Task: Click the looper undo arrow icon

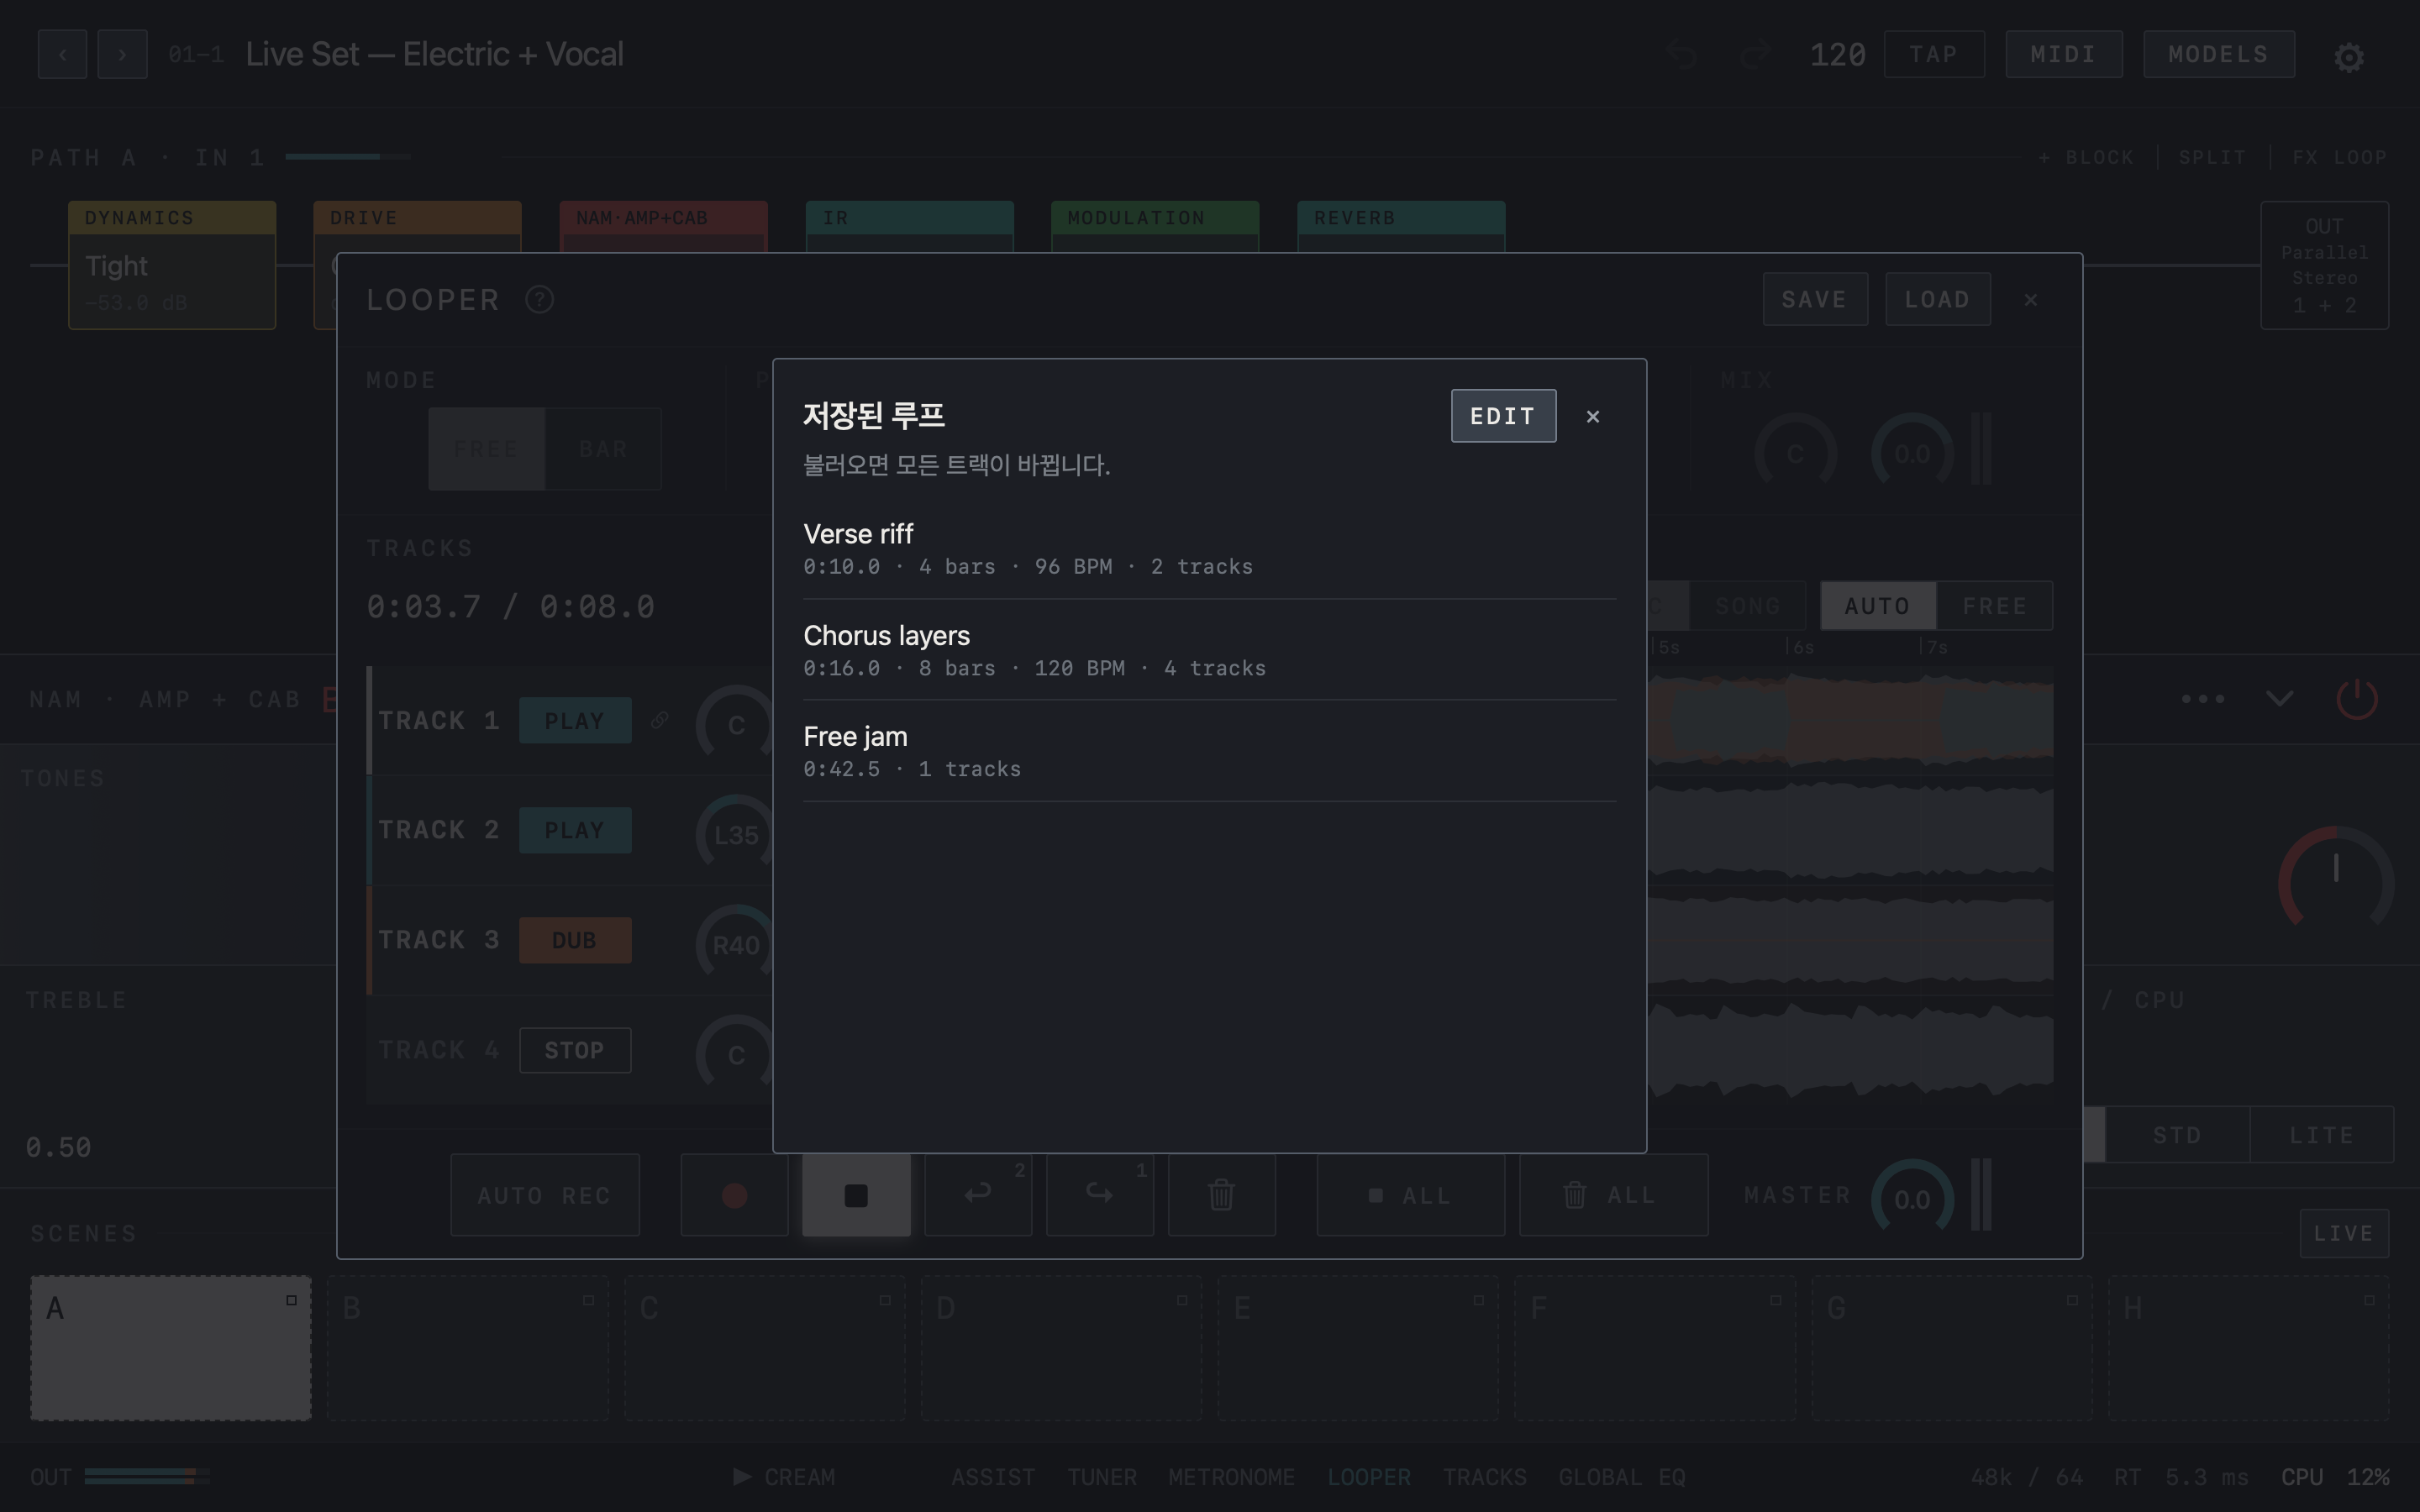Action: coord(978,1195)
